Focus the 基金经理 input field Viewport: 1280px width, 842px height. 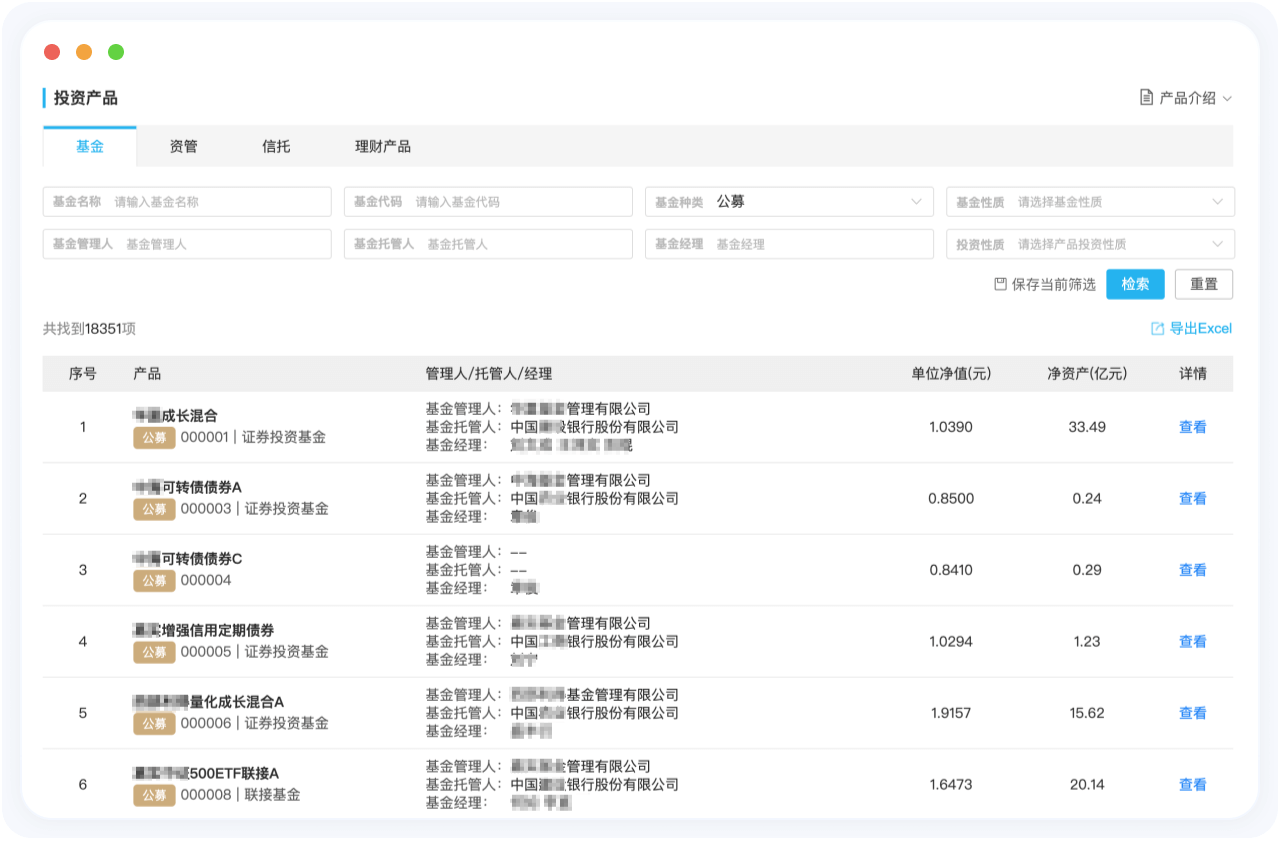pyautogui.click(x=789, y=244)
